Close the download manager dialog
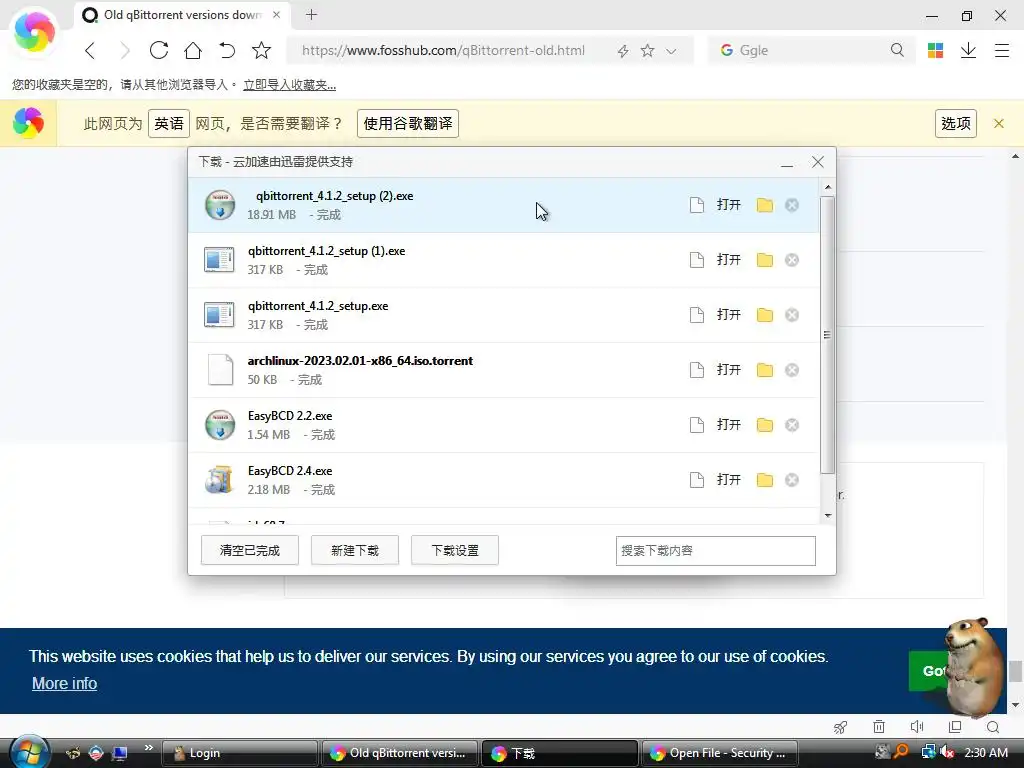 [x=818, y=162]
